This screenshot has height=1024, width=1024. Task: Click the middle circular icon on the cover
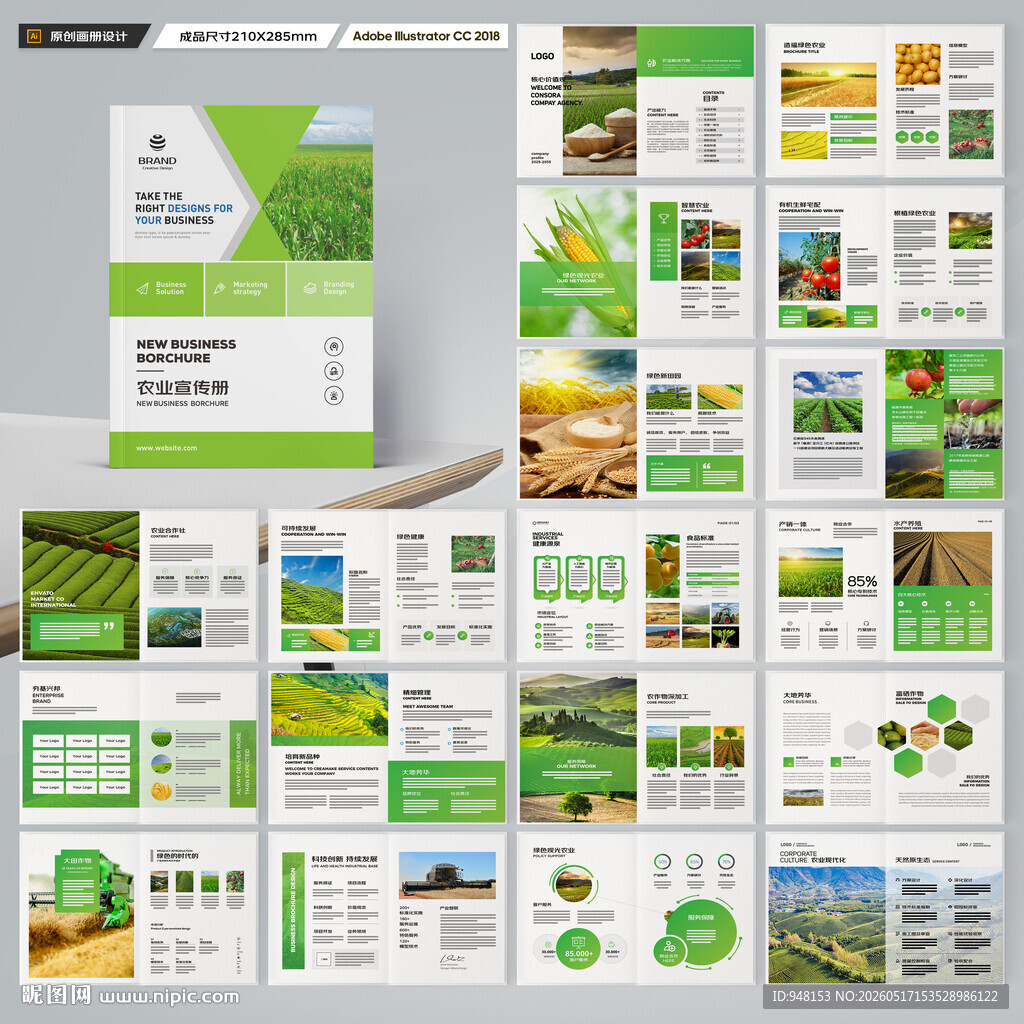[334, 371]
